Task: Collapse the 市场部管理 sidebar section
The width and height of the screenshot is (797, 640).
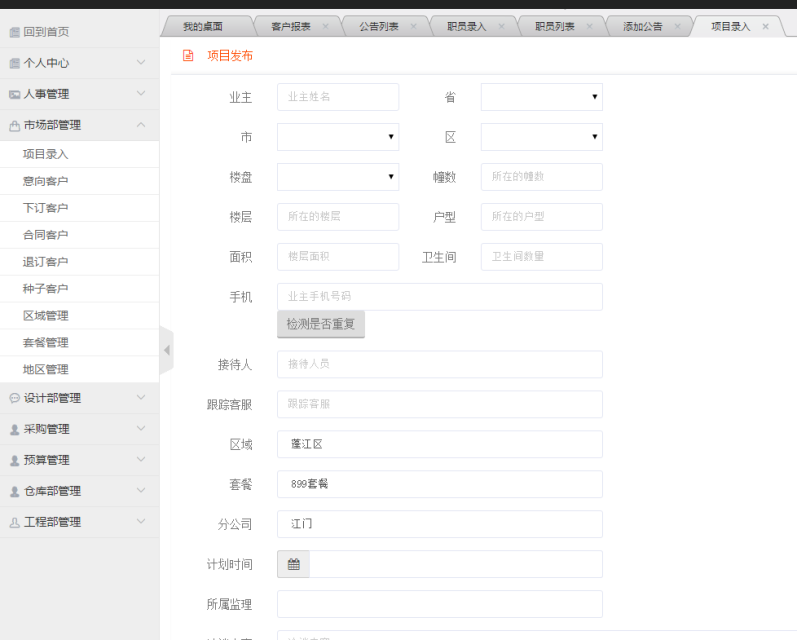Action: pyautogui.click(x=140, y=125)
